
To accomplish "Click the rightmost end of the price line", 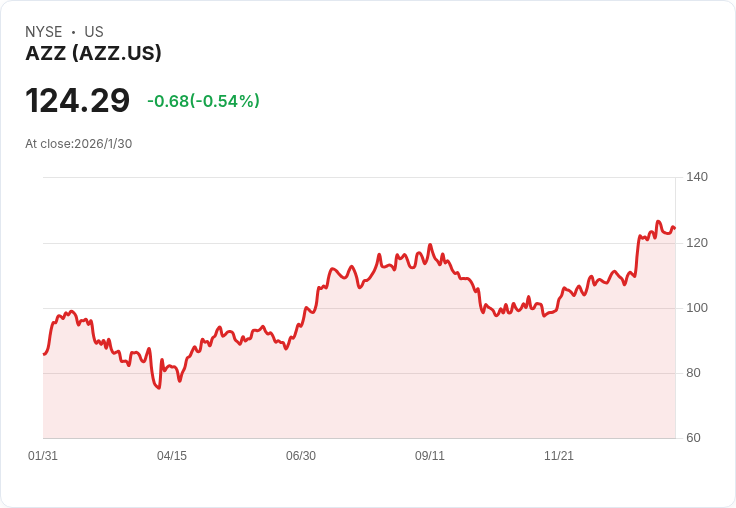I will pyautogui.click(x=675, y=228).
